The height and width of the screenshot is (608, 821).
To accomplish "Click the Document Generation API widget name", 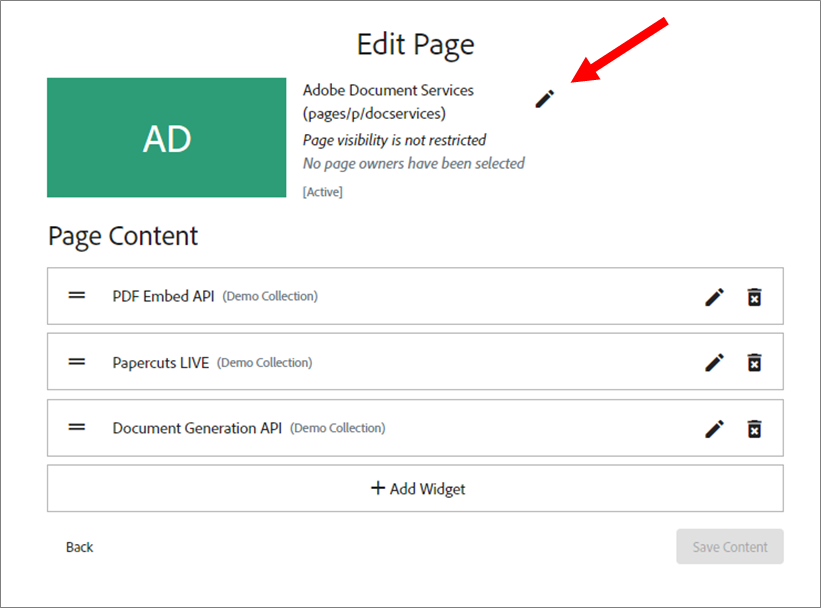I will 197,428.
